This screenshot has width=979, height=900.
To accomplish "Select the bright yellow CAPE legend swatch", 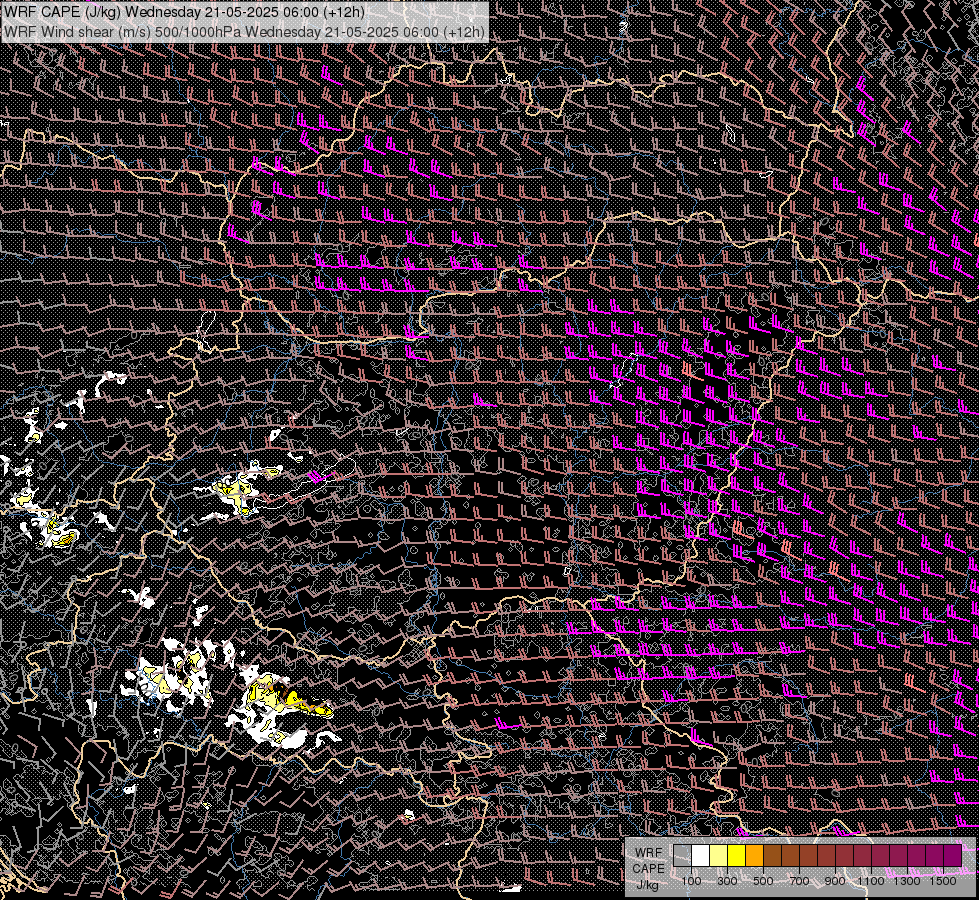I will pos(737,855).
